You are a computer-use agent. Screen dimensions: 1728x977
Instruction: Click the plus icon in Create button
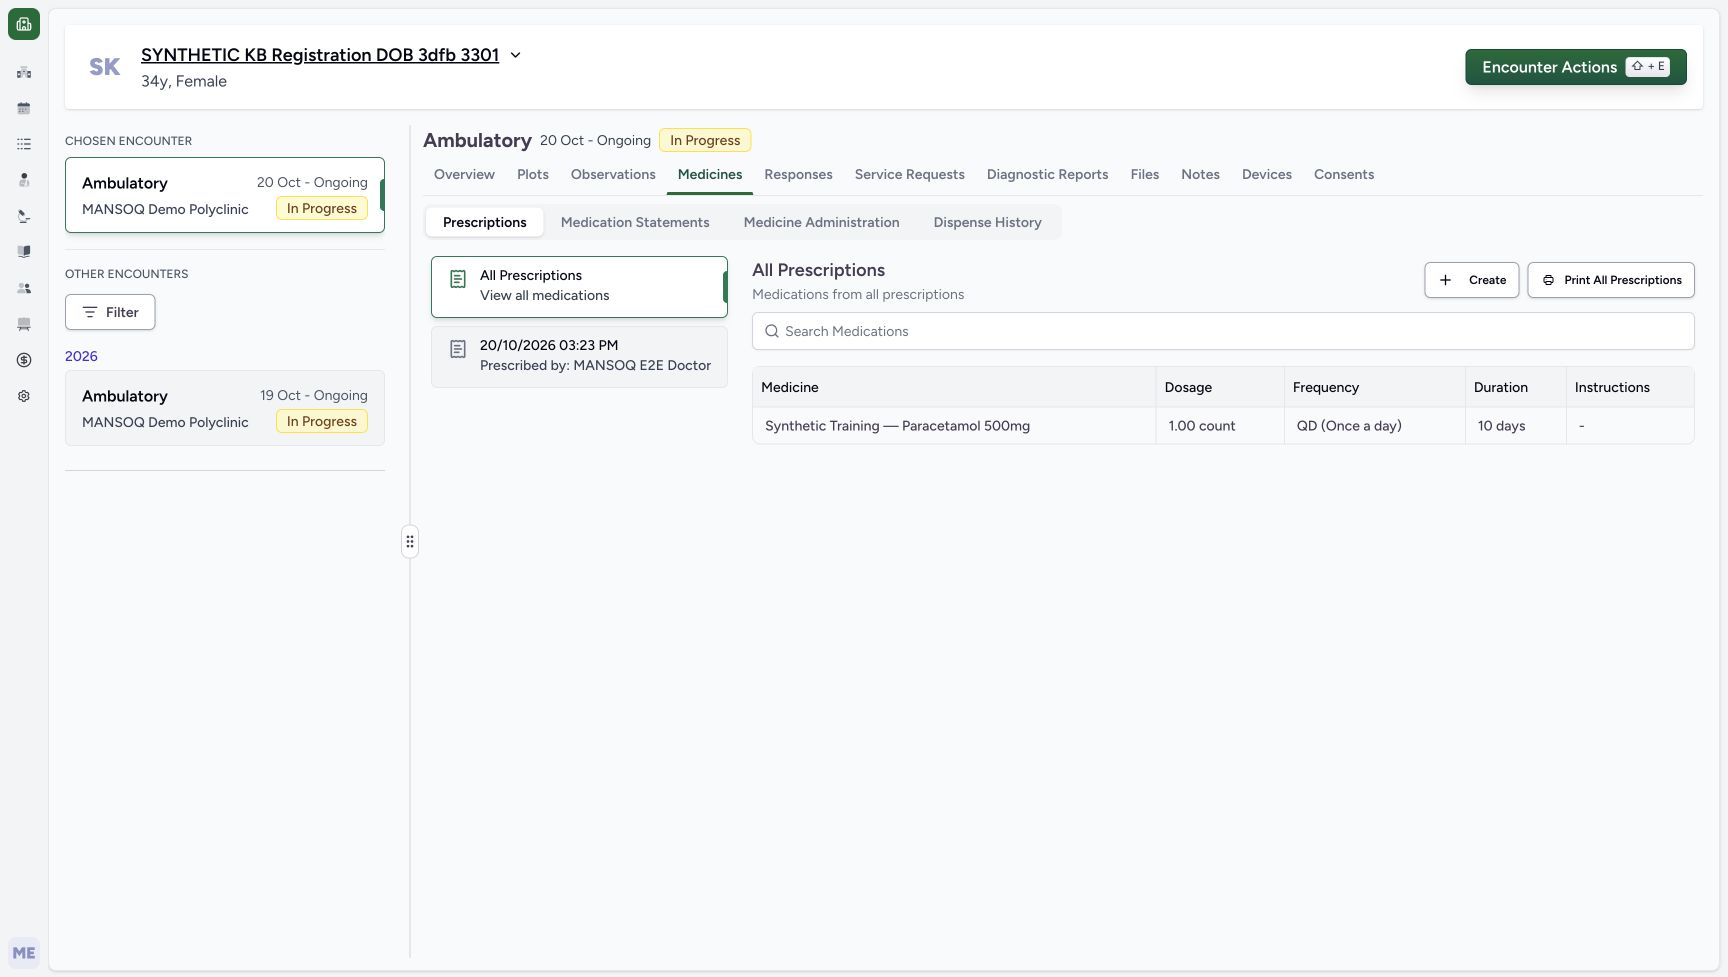click(x=1445, y=280)
